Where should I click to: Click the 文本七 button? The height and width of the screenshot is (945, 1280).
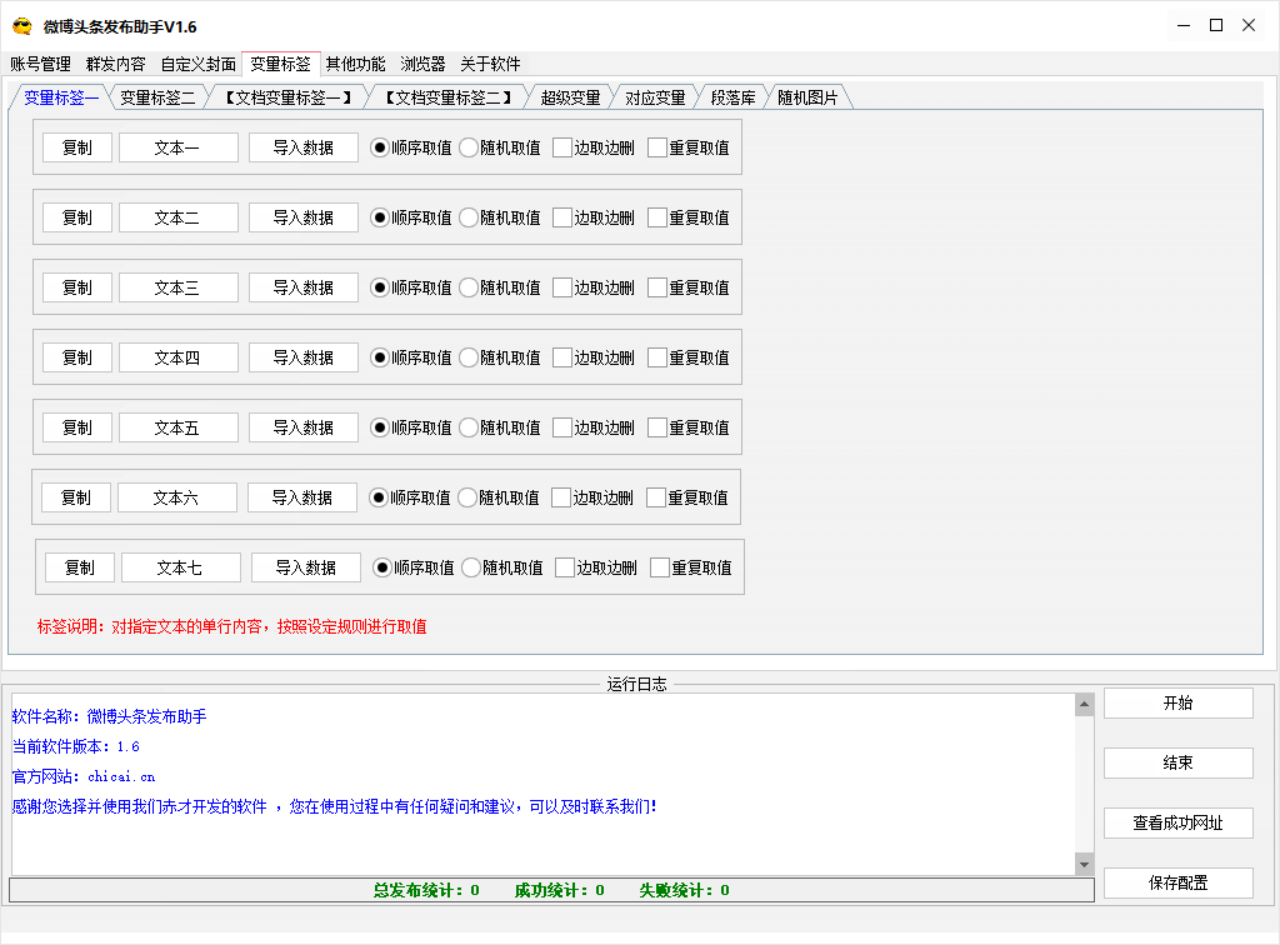pos(181,567)
